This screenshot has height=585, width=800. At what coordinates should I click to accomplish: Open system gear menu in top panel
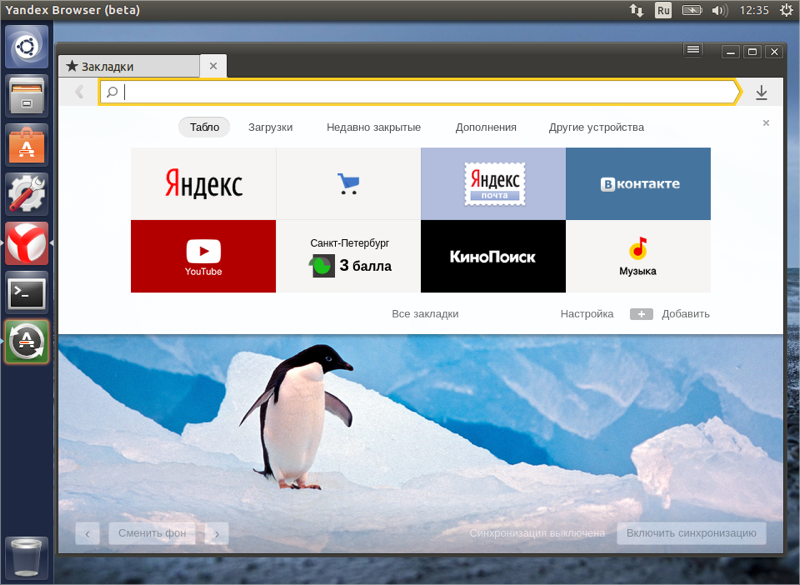pos(787,10)
